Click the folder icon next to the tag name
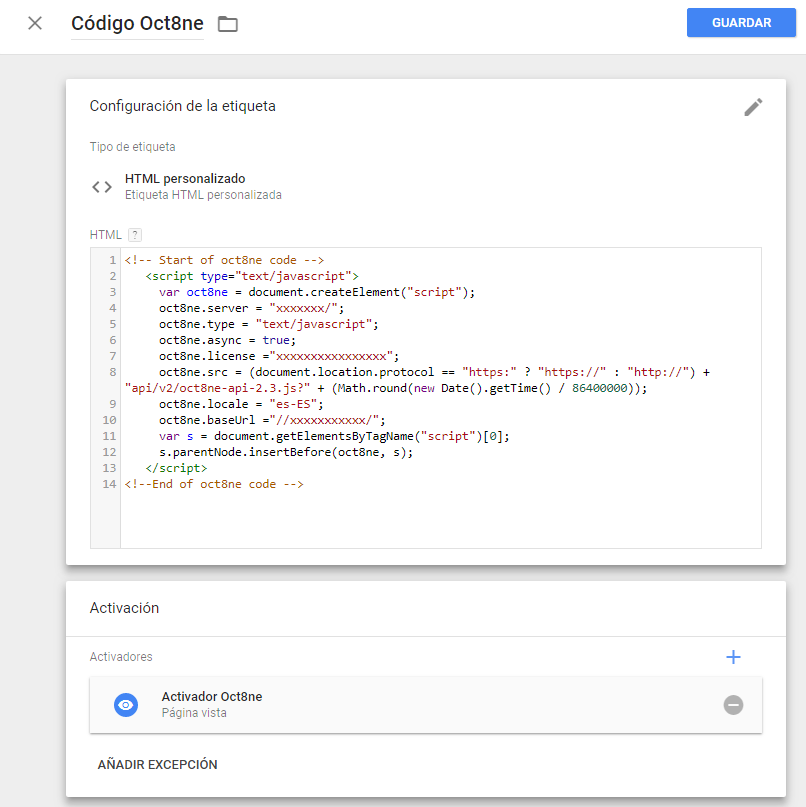This screenshot has width=806, height=807. pyautogui.click(x=228, y=24)
